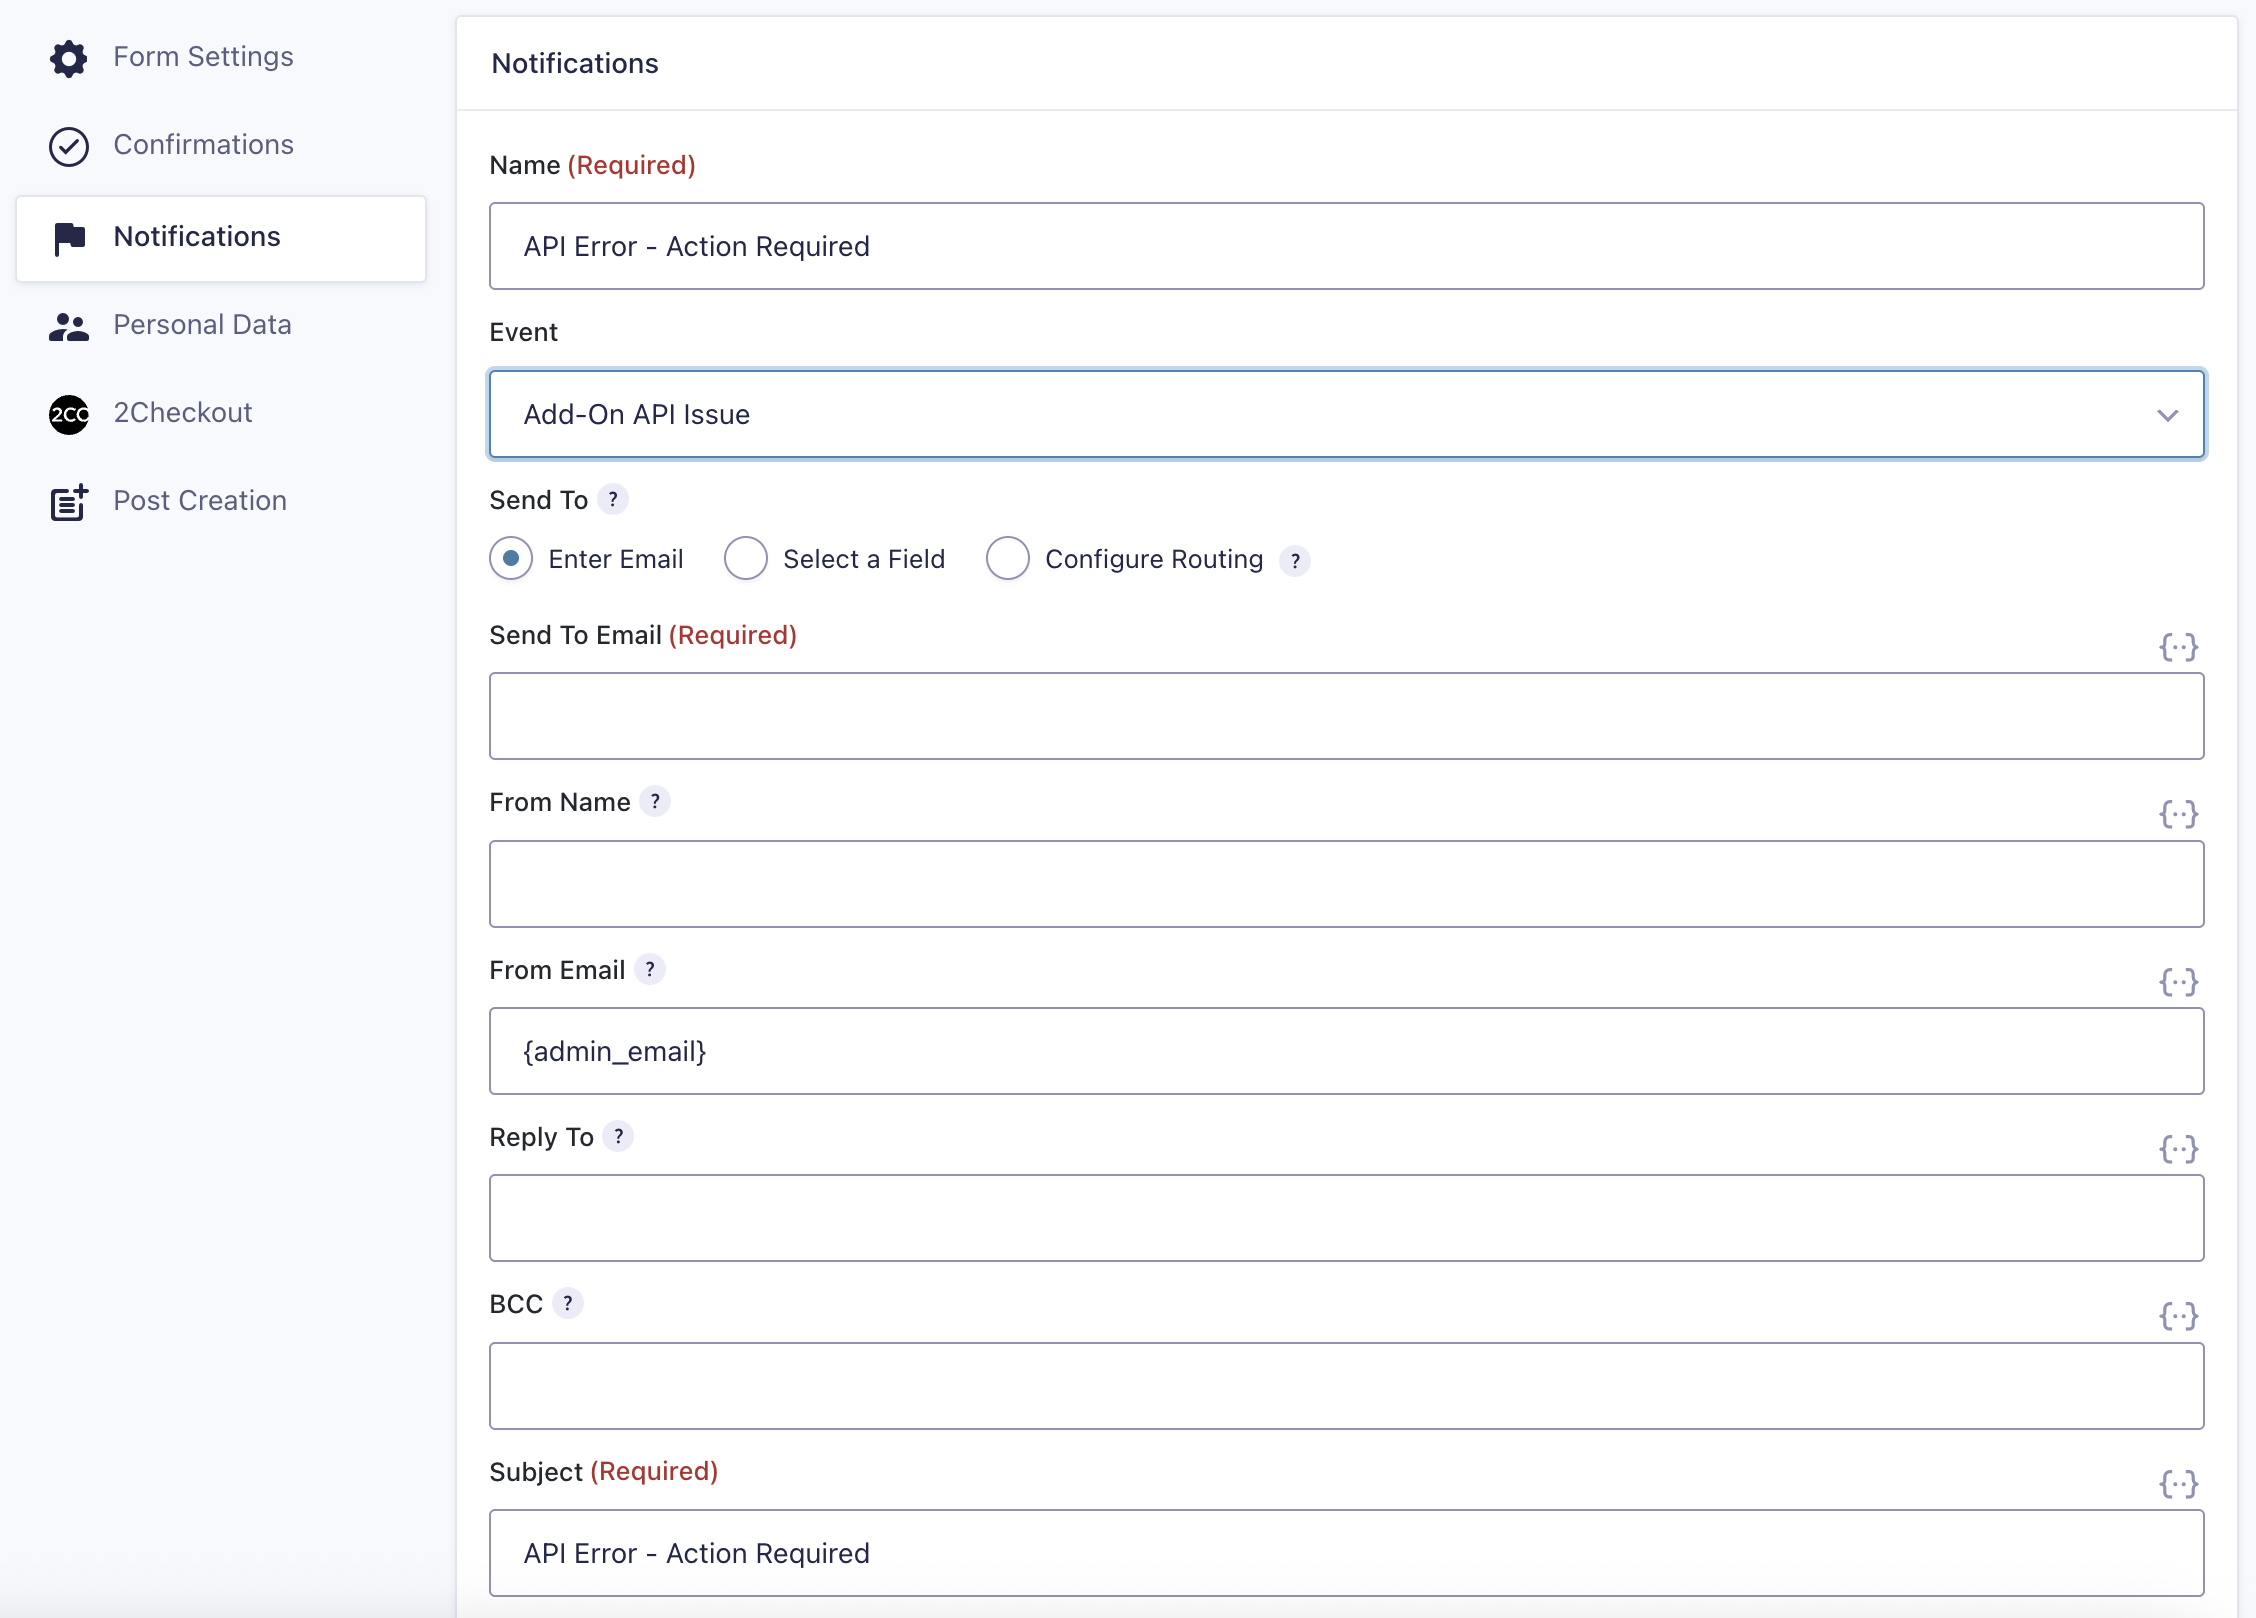Open the Personal Data settings
Image resolution: width=2256 pixels, height=1618 pixels.
202,325
